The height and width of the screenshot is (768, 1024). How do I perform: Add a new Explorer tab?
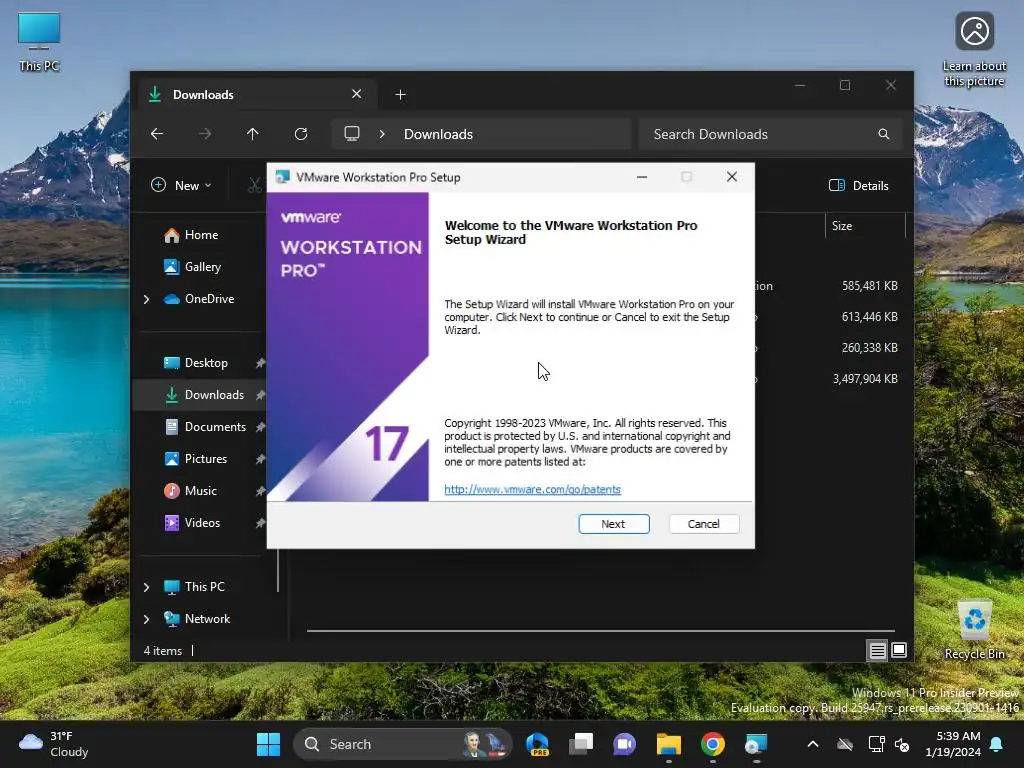[400, 95]
